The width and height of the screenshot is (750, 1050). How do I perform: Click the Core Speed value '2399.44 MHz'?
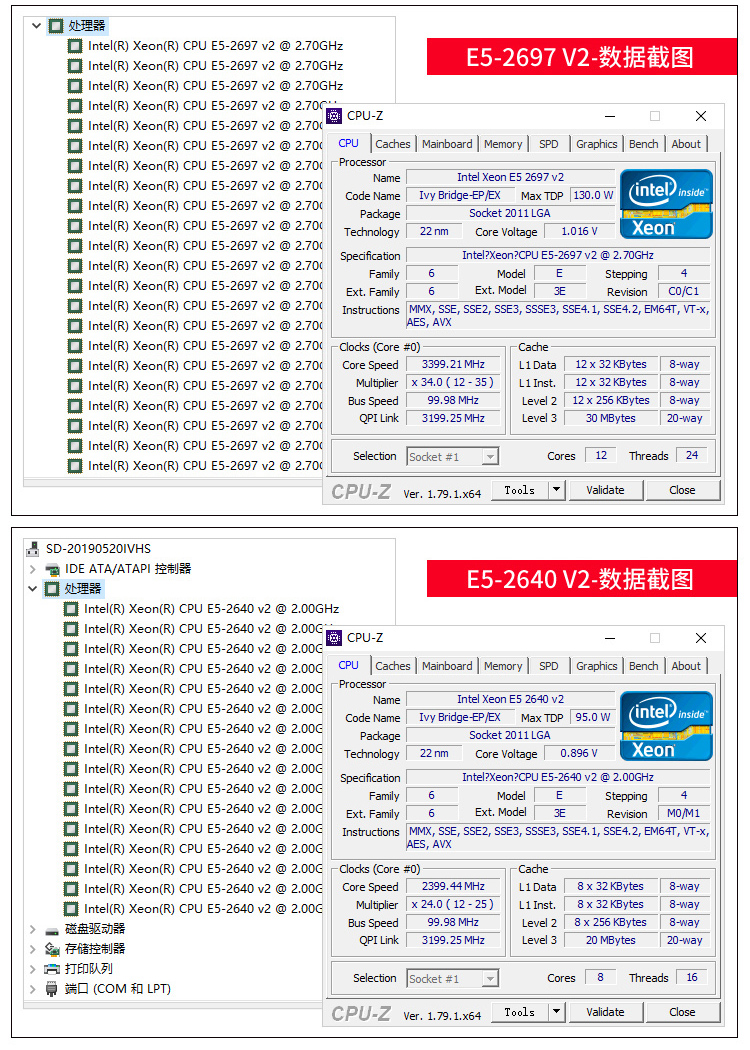(x=453, y=886)
